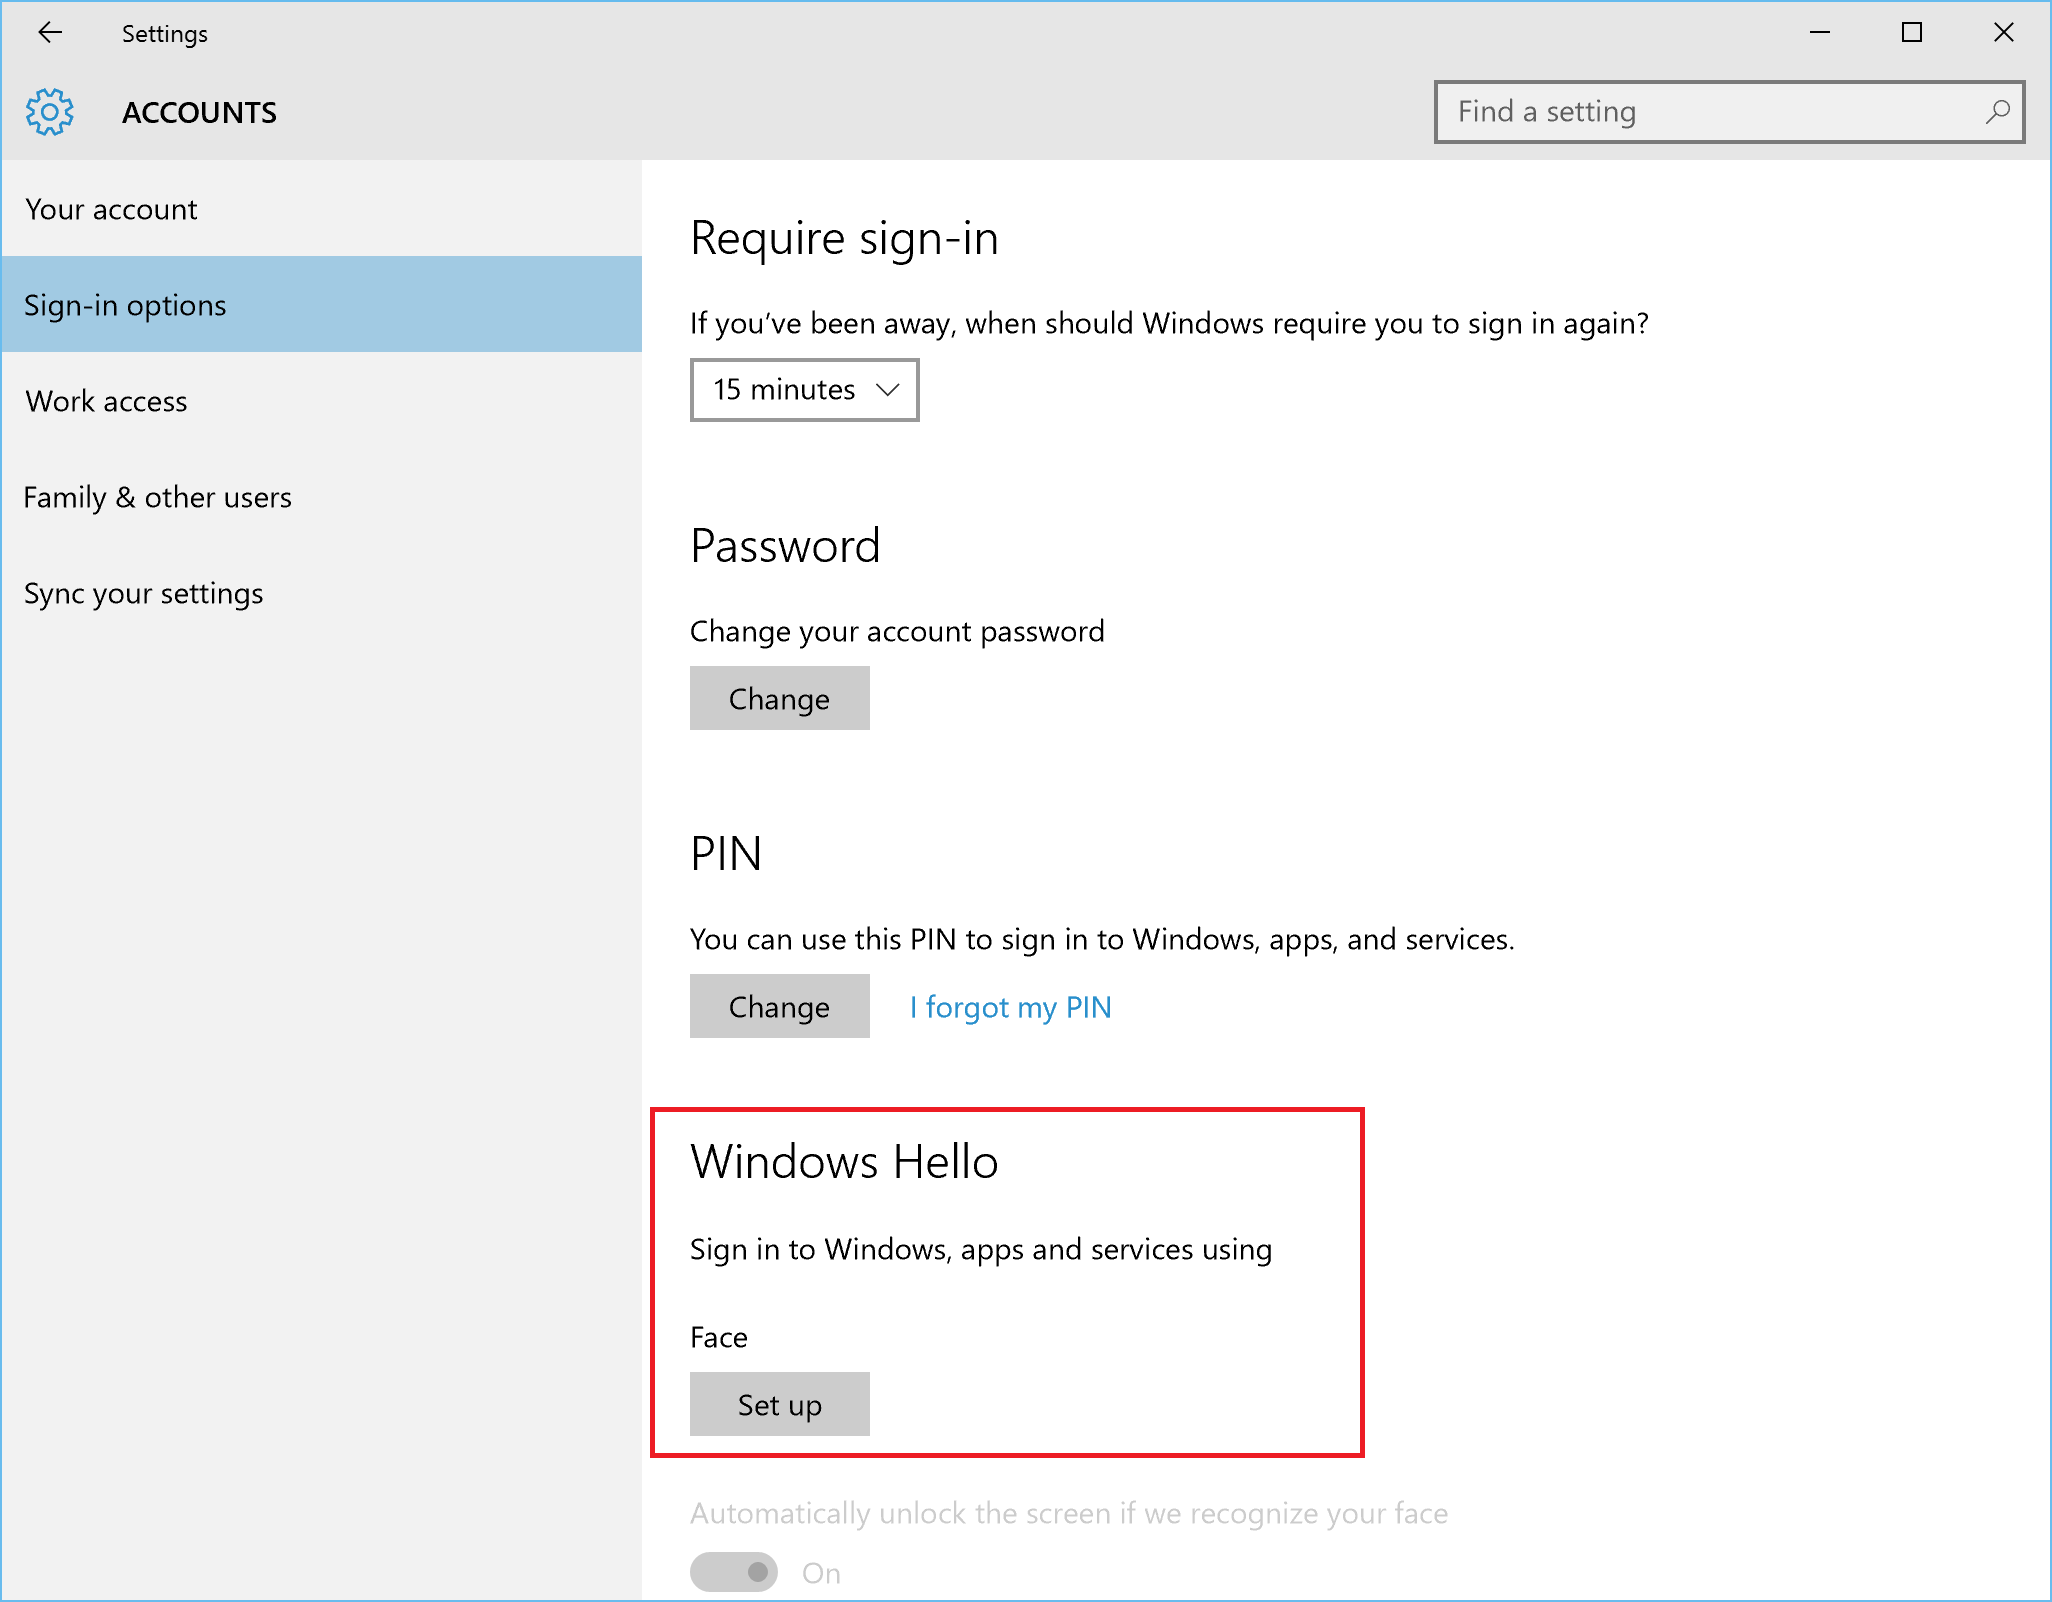2052x1602 pixels.
Task: Click the 'Automatically unlock the screen' text
Action: click(1069, 1513)
